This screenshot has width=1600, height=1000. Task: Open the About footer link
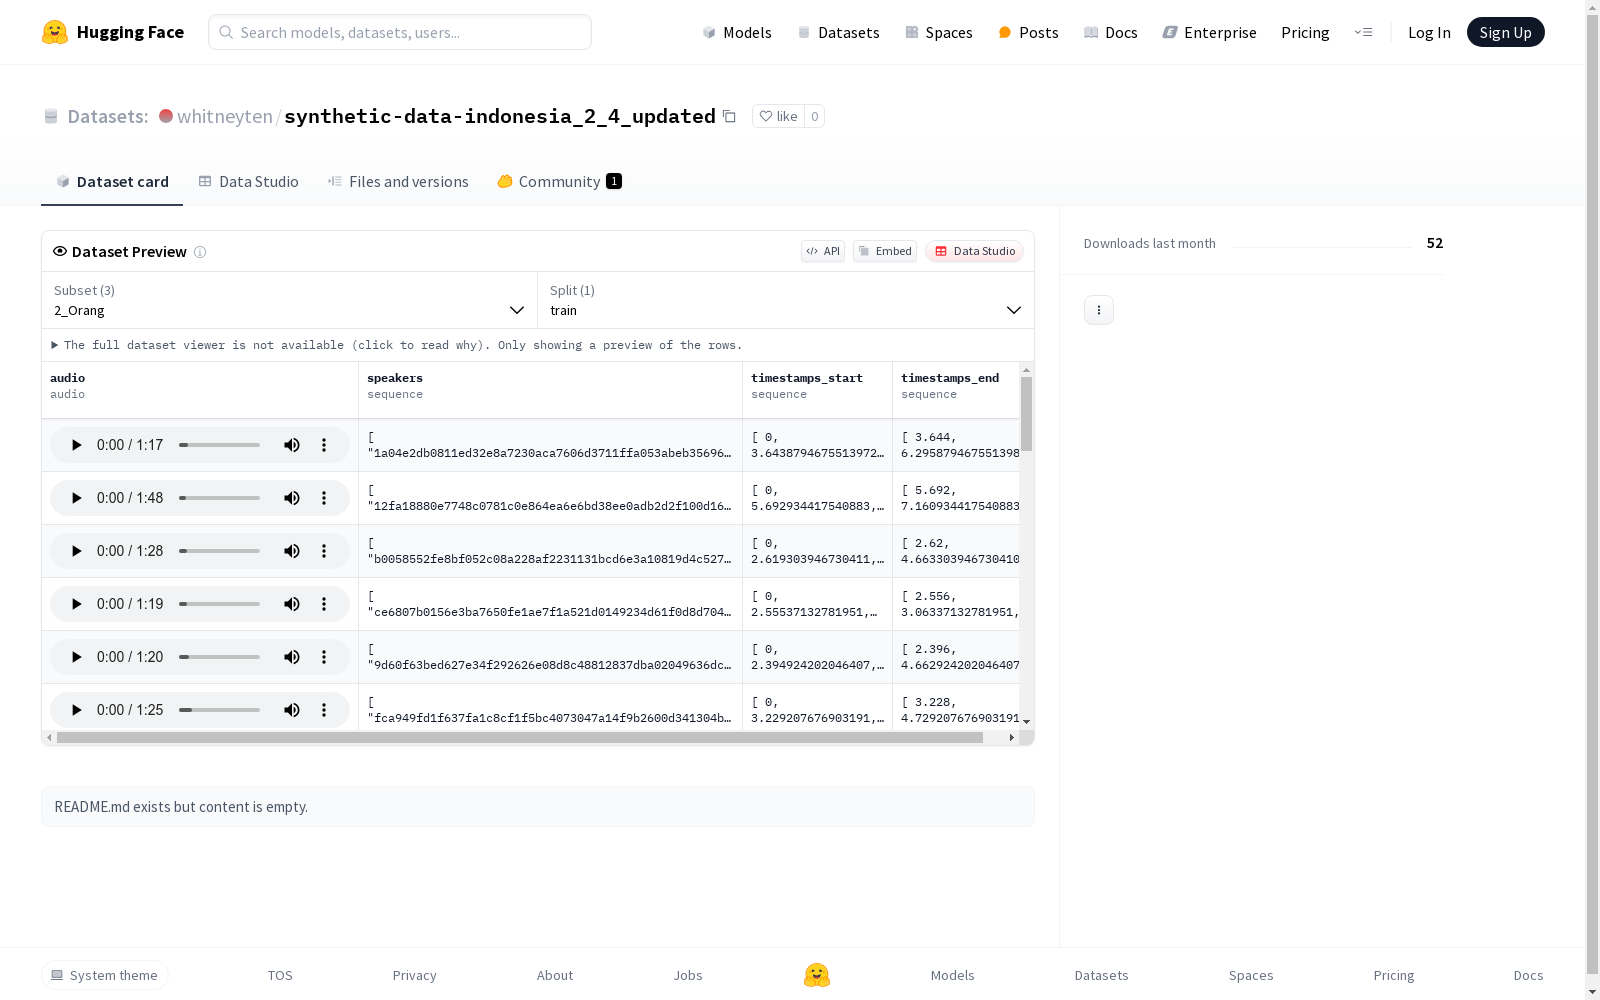pyautogui.click(x=555, y=975)
